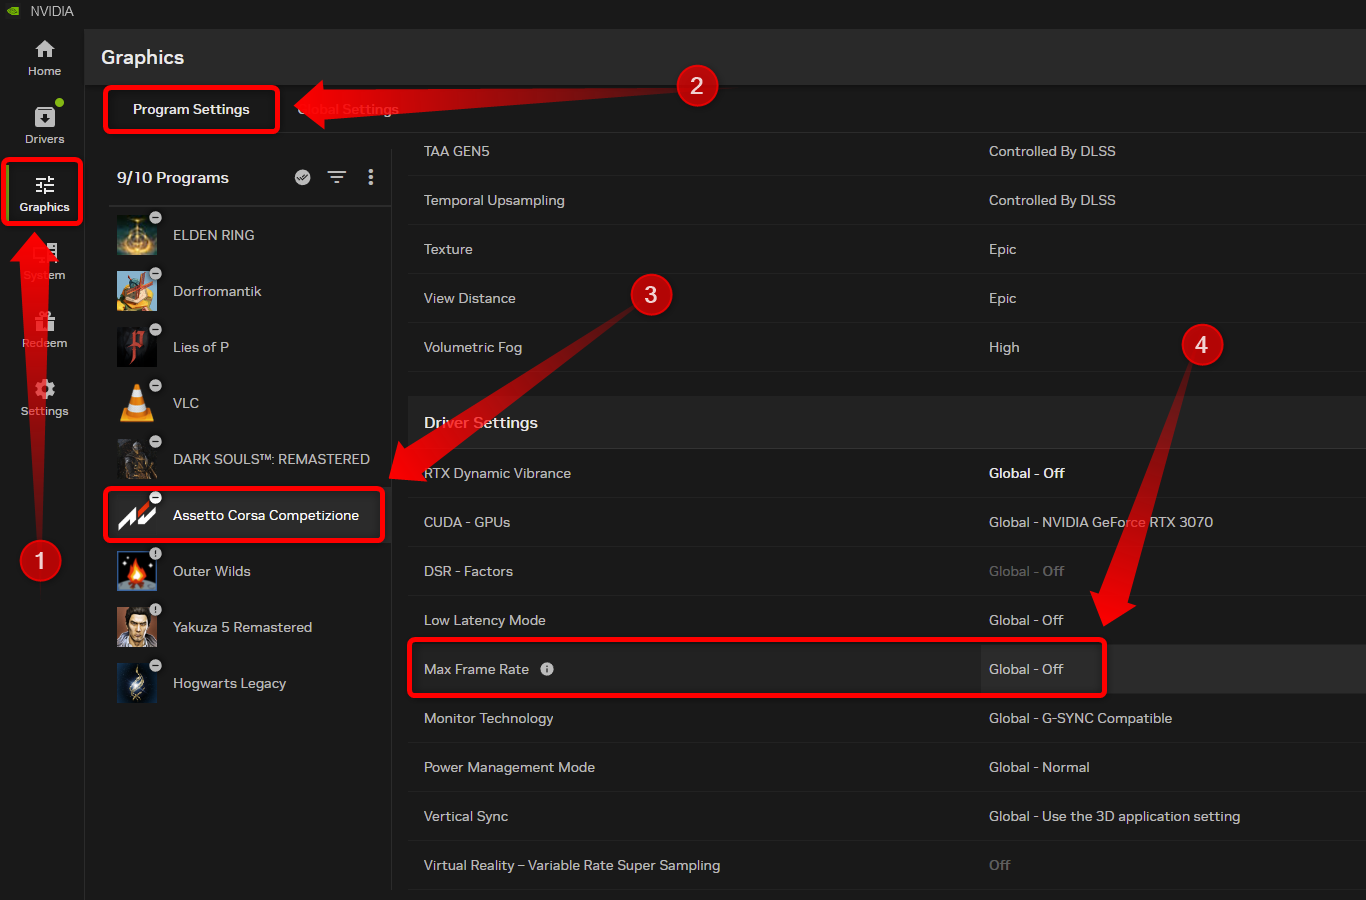Click Virtual Reality Variable Rate Super Sampling label
The height and width of the screenshot is (900, 1366).
coord(572,865)
